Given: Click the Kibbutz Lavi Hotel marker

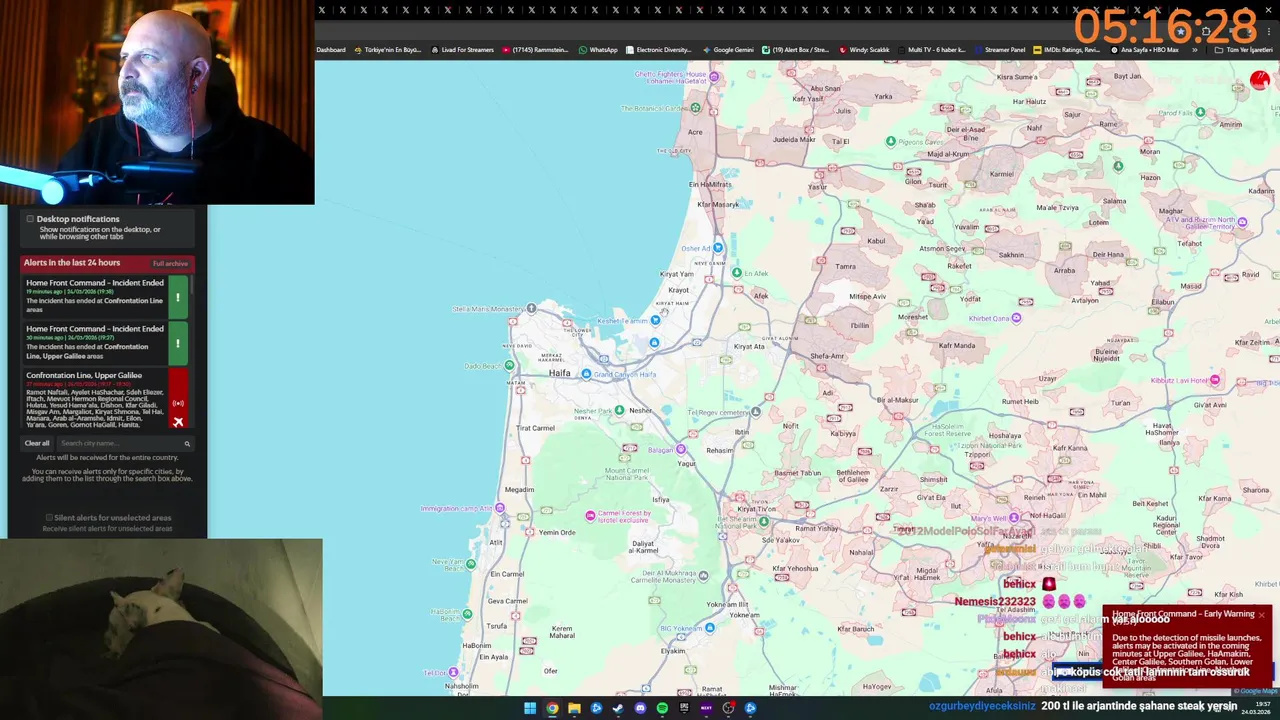Looking at the screenshot, I should 1215,380.
